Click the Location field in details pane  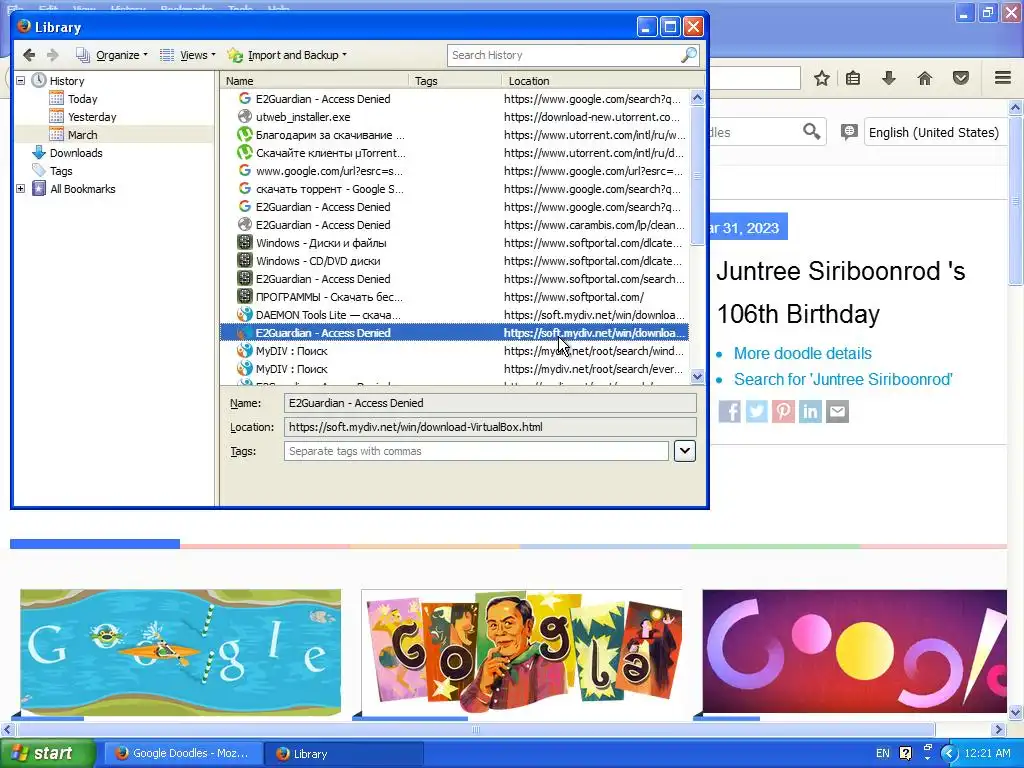tap(490, 427)
